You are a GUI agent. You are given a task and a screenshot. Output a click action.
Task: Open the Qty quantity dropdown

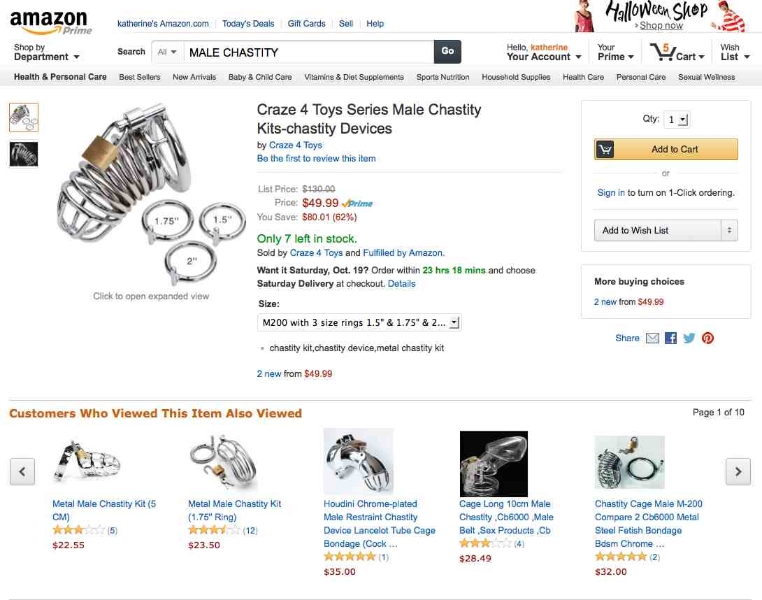(678, 119)
